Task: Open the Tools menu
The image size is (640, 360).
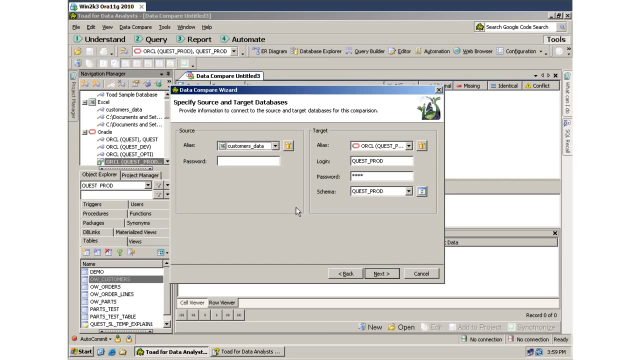Action: point(164,27)
